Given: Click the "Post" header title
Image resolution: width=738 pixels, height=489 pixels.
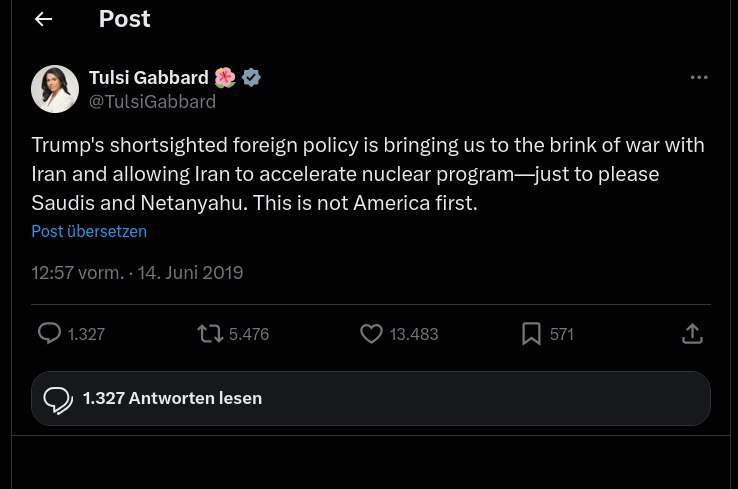Looking at the screenshot, I should 124,19.
